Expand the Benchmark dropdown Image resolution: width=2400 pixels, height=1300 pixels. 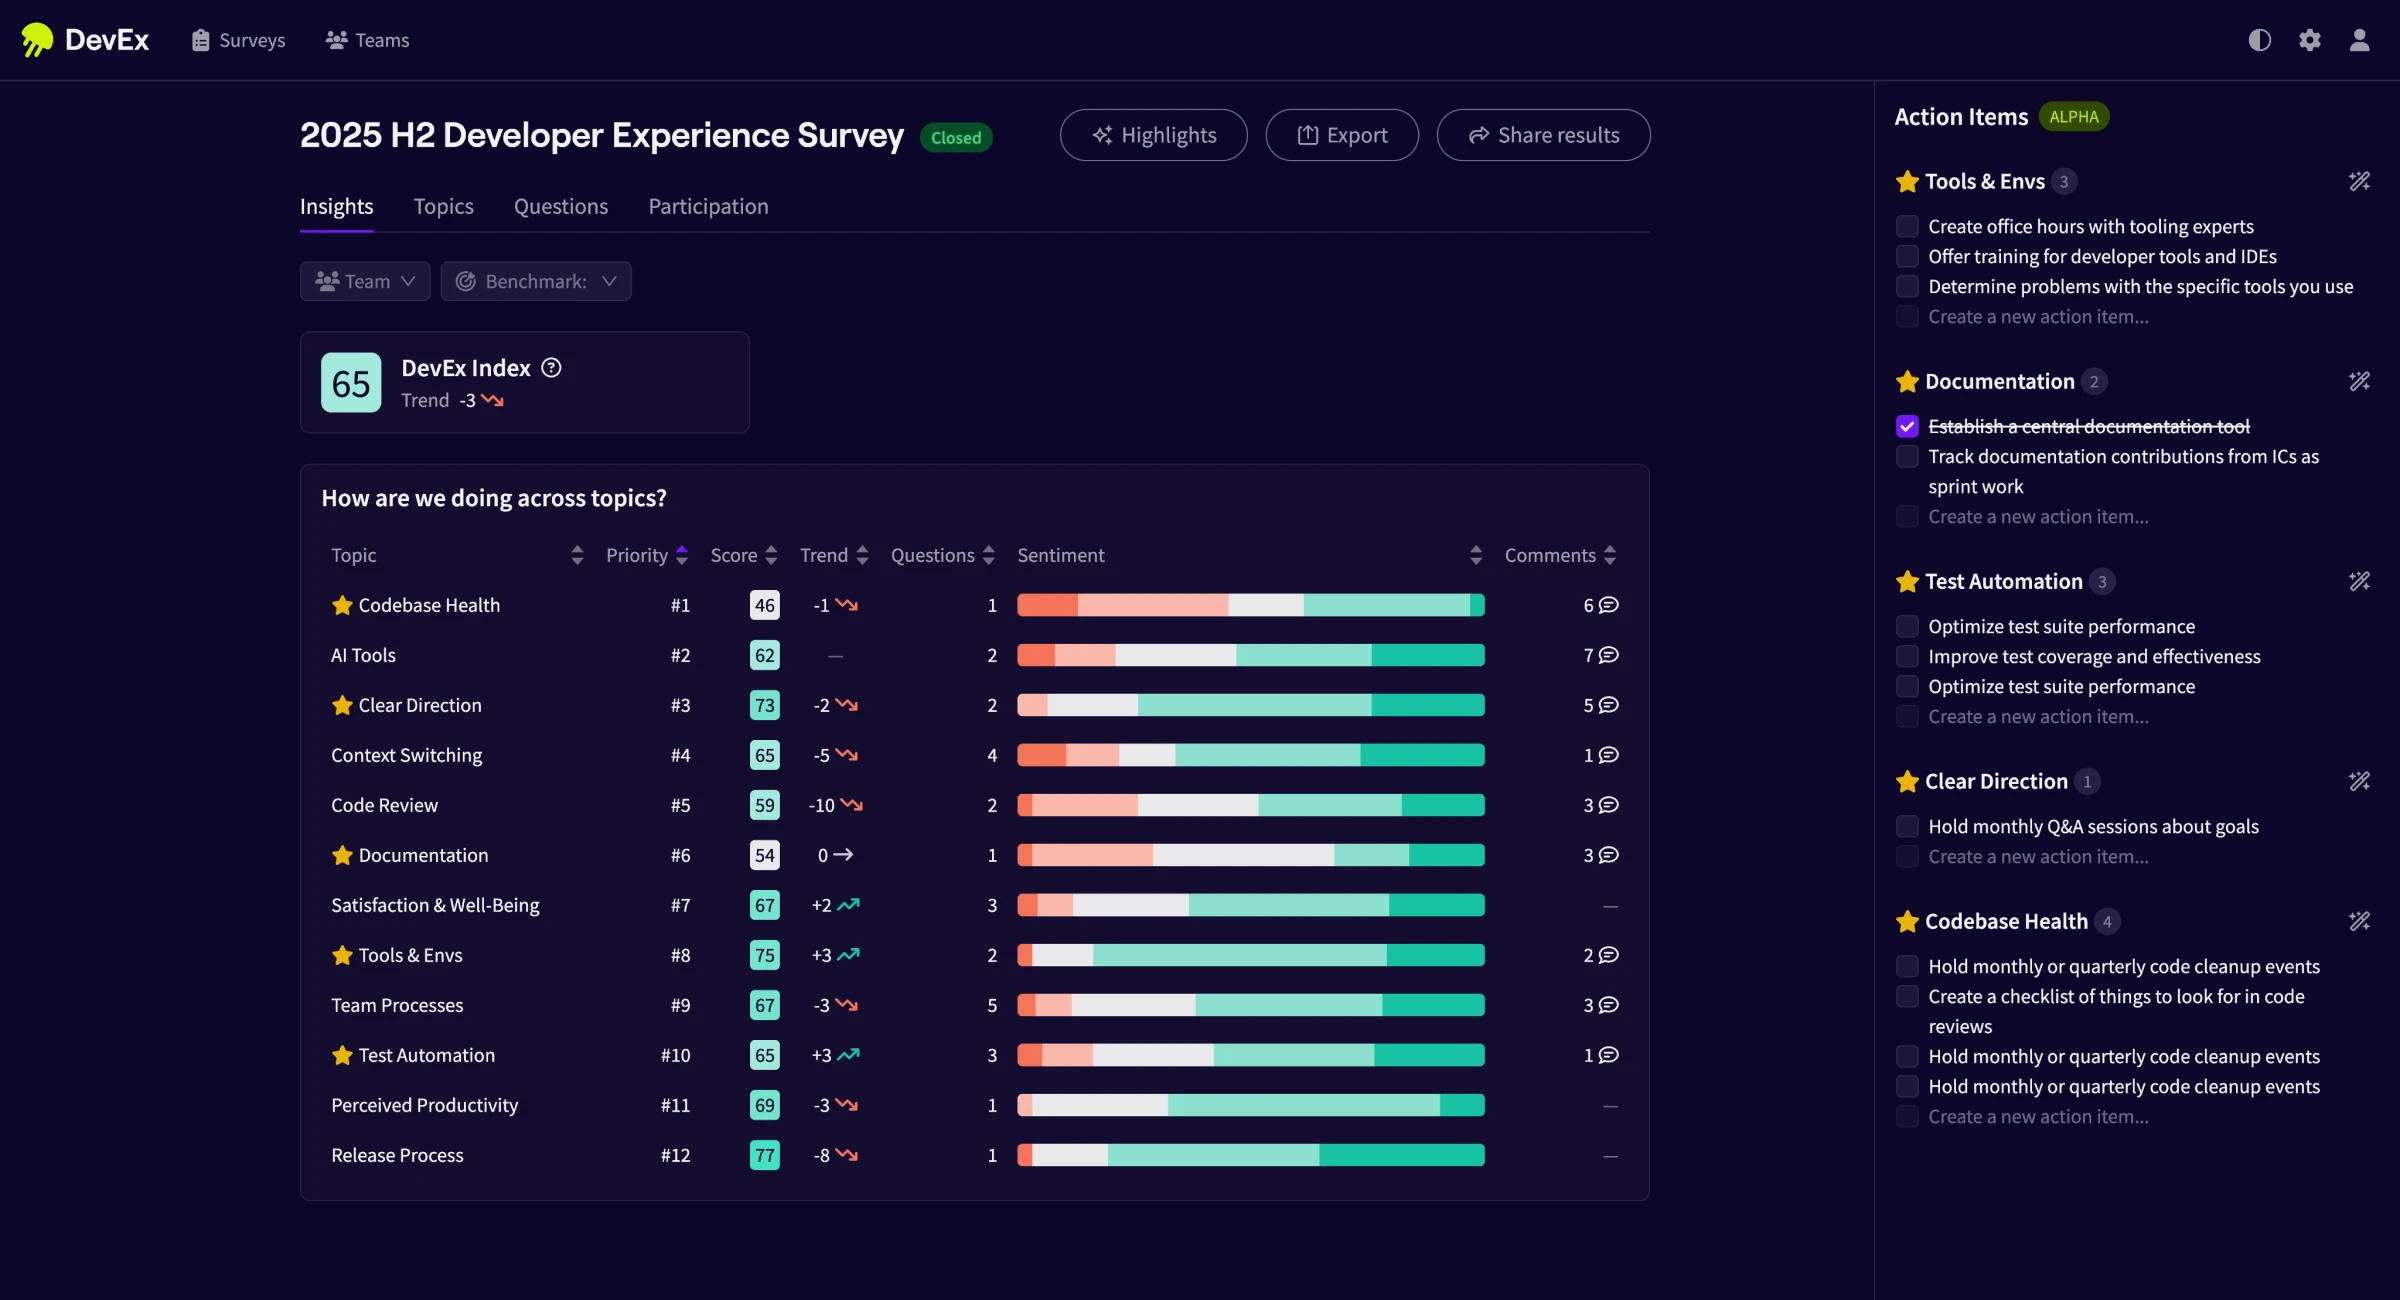point(536,281)
